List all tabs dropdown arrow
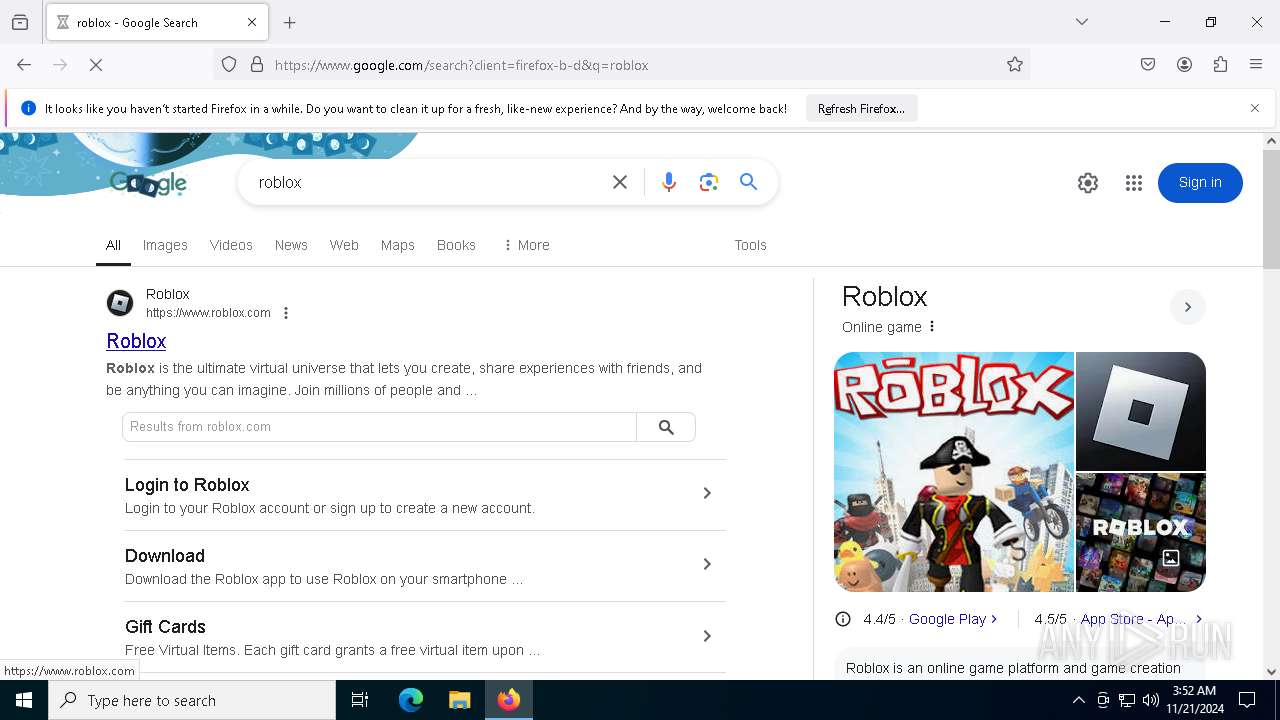Screen dimensions: 1280x720 (1082, 22)
